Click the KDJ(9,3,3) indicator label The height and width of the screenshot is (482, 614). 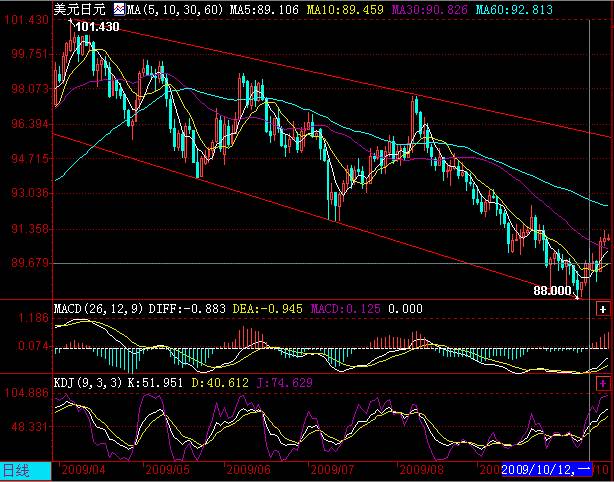(x=85, y=383)
